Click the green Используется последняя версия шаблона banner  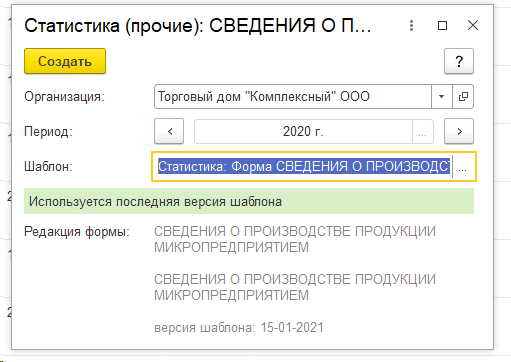[249, 201]
